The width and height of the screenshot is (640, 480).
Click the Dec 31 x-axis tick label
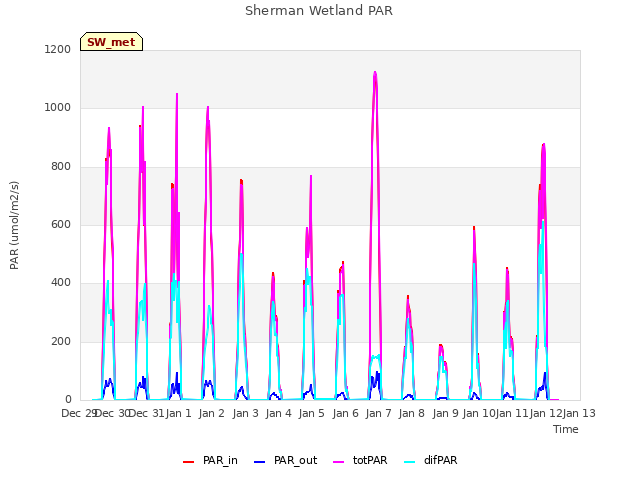(147, 413)
